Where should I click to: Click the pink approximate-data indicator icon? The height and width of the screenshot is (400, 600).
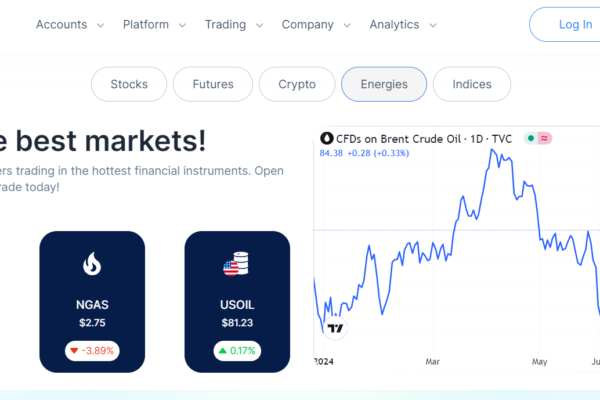pyautogui.click(x=544, y=138)
